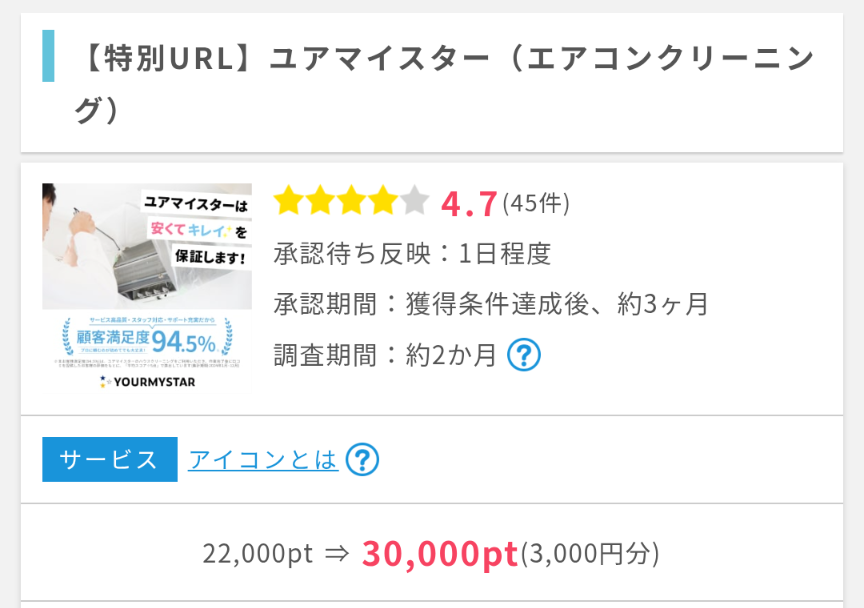Click the 承認期間 approval period line
The height and width of the screenshot is (608, 864).
(490, 303)
